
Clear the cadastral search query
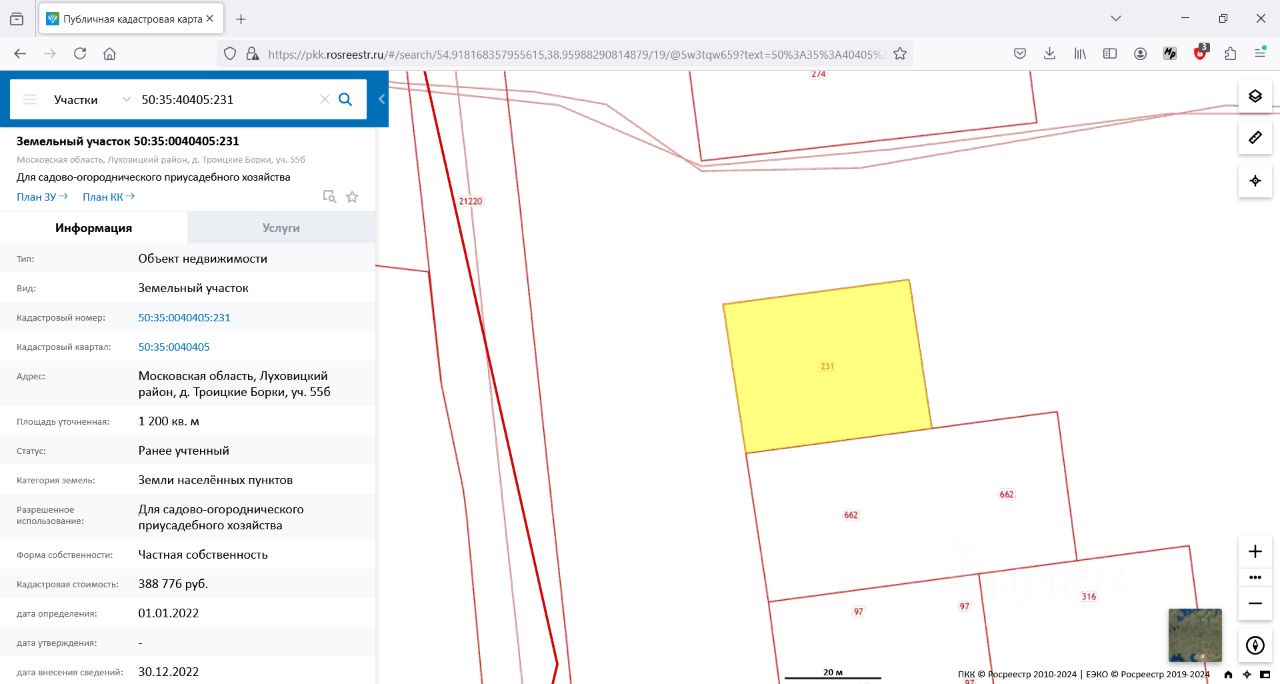click(324, 99)
